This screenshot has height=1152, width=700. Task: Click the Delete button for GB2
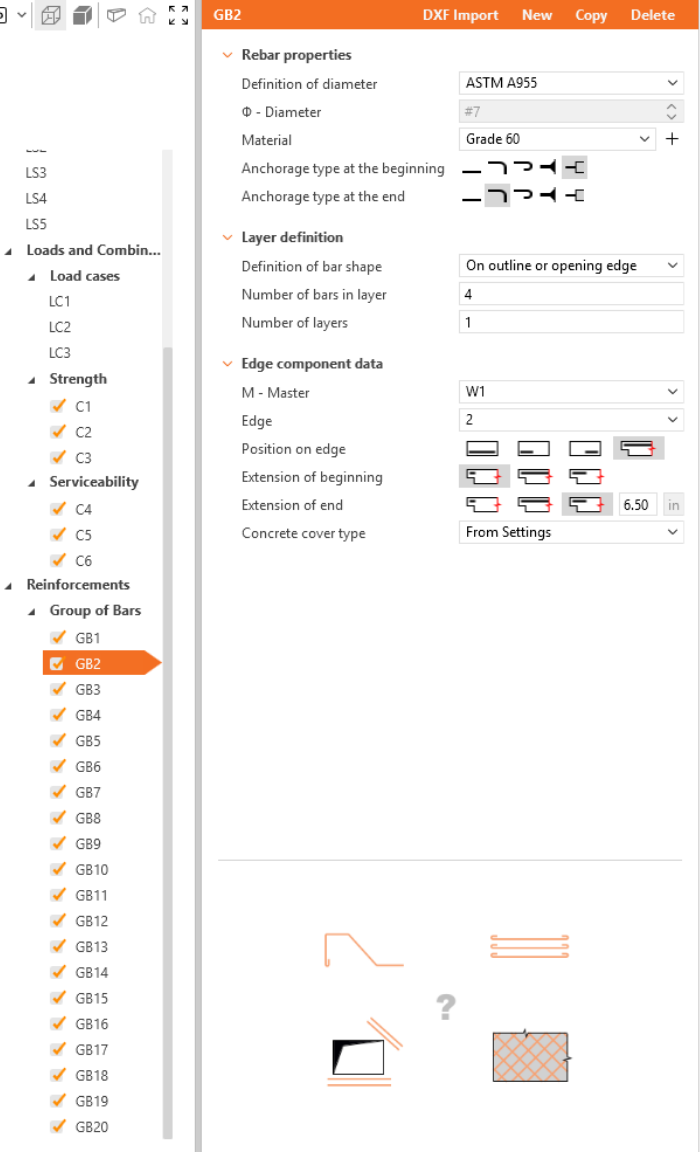click(x=652, y=15)
